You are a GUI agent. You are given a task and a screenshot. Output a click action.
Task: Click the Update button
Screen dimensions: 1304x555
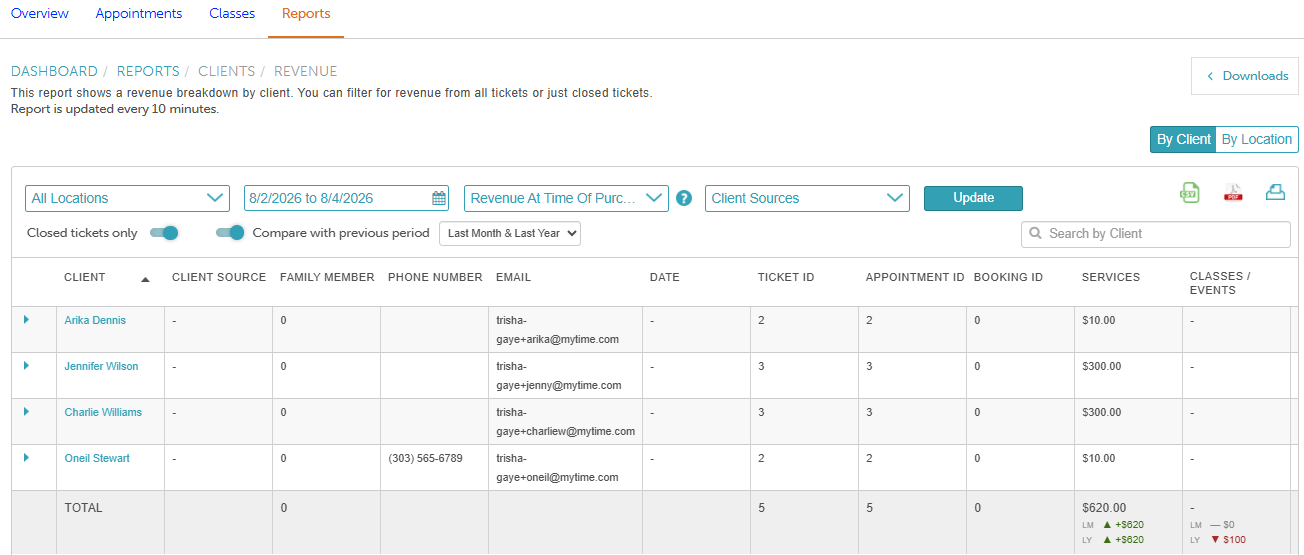click(973, 198)
